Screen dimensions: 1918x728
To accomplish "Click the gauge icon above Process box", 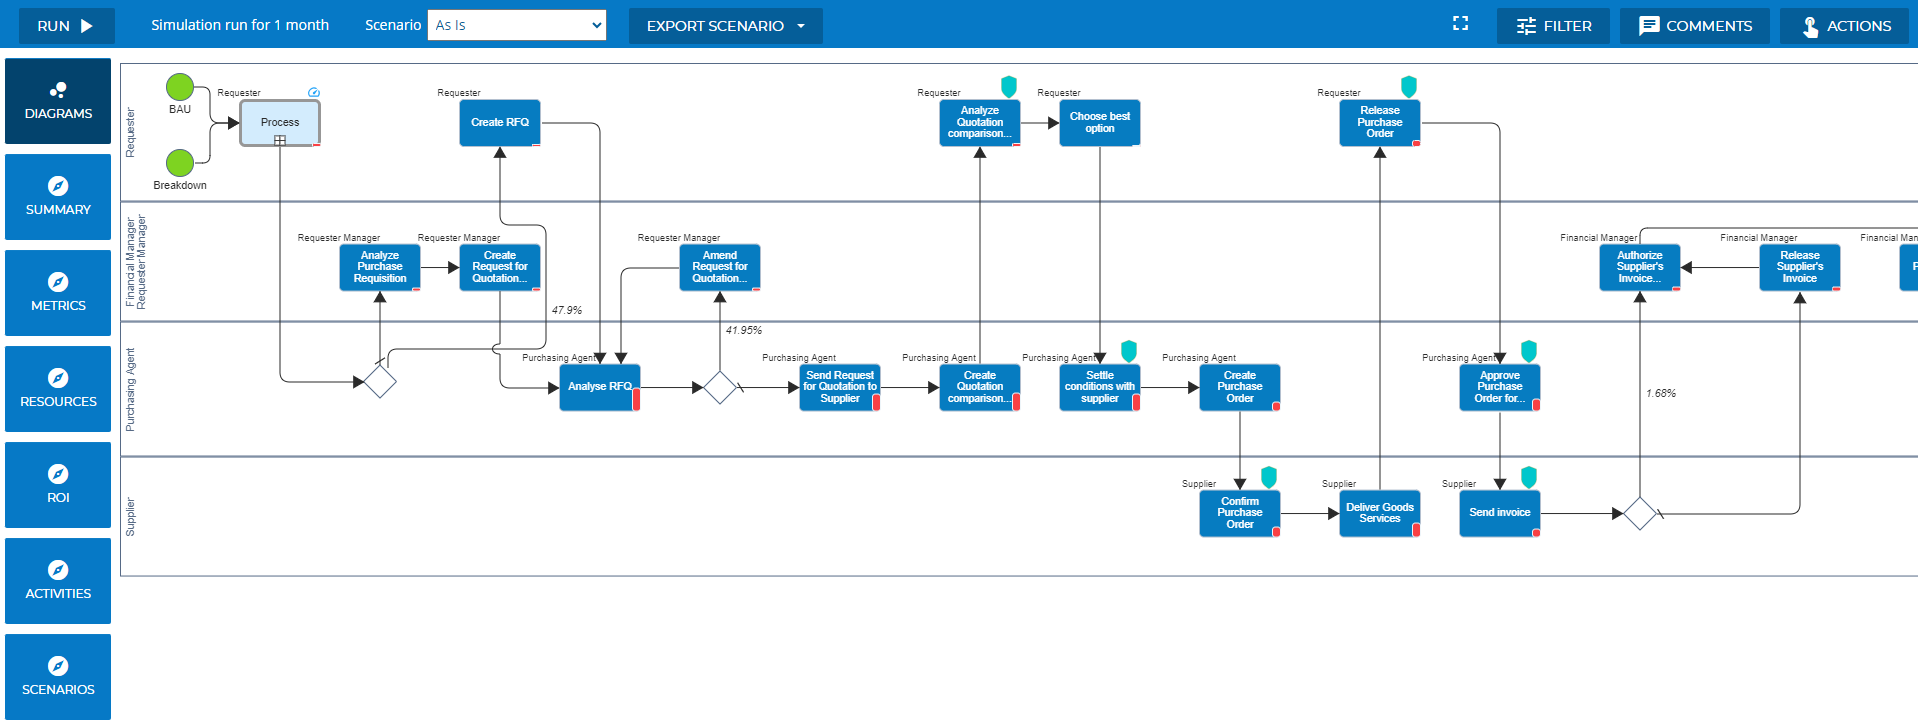I will click(x=314, y=92).
